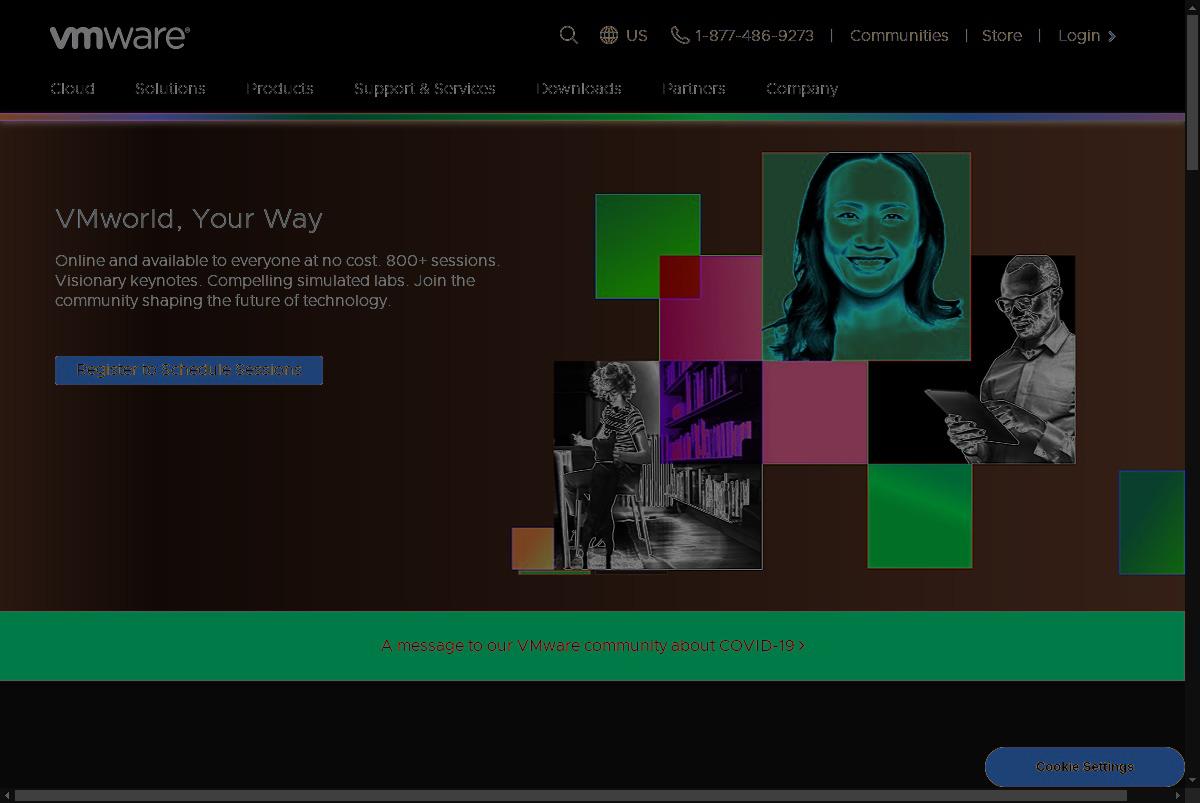Click the scroll down arrow
The image size is (1200, 803).
(1192, 780)
